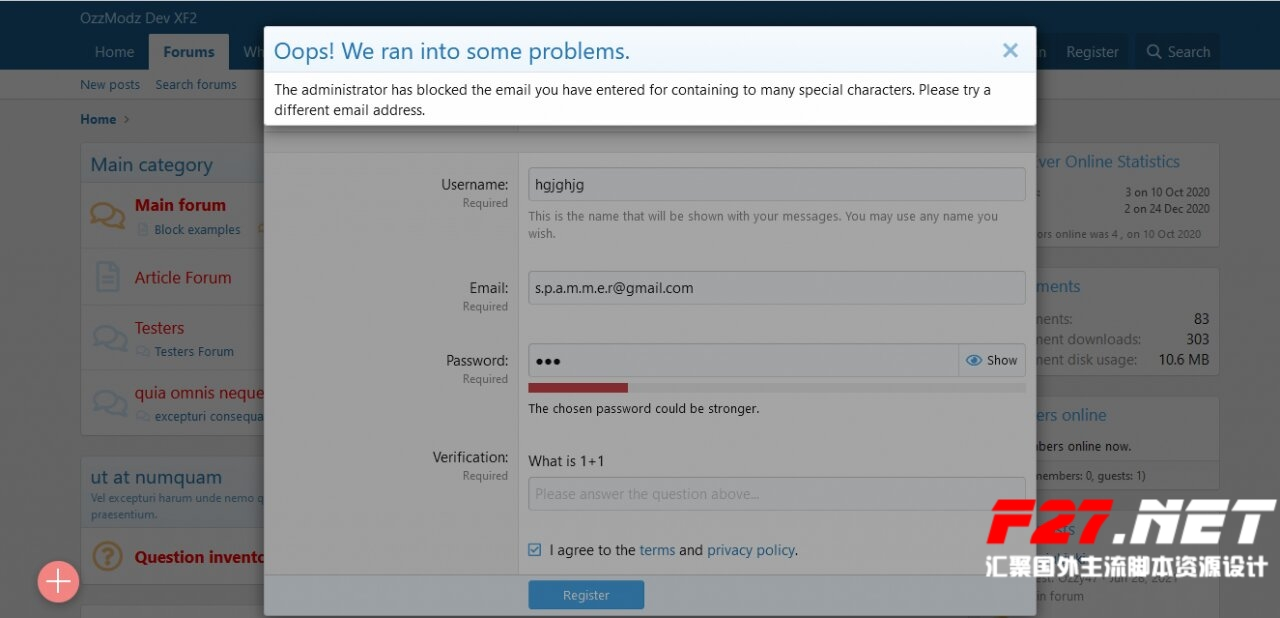This screenshot has width=1280, height=618.
Task: Open the Home navigation tab
Action: coord(114,52)
